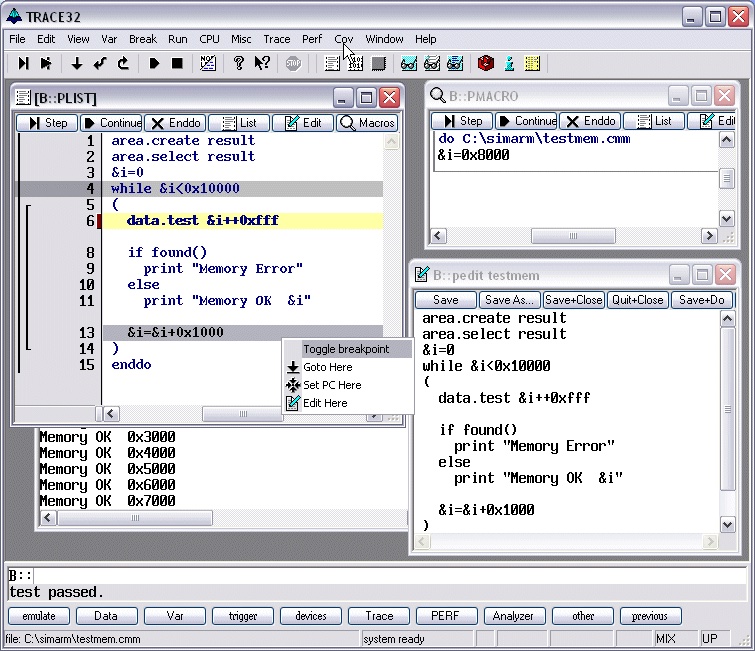Click the yellow grid state icon
755x651 pixels.
click(x=532, y=63)
